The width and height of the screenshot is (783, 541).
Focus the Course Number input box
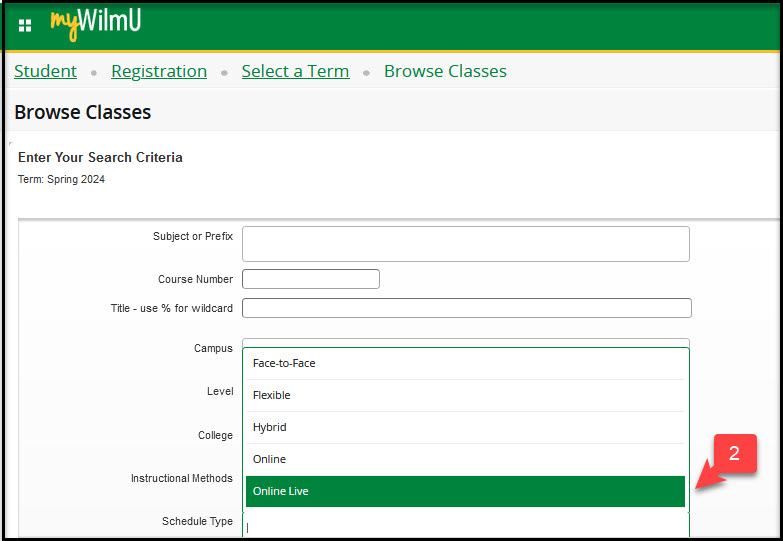[x=310, y=279]
